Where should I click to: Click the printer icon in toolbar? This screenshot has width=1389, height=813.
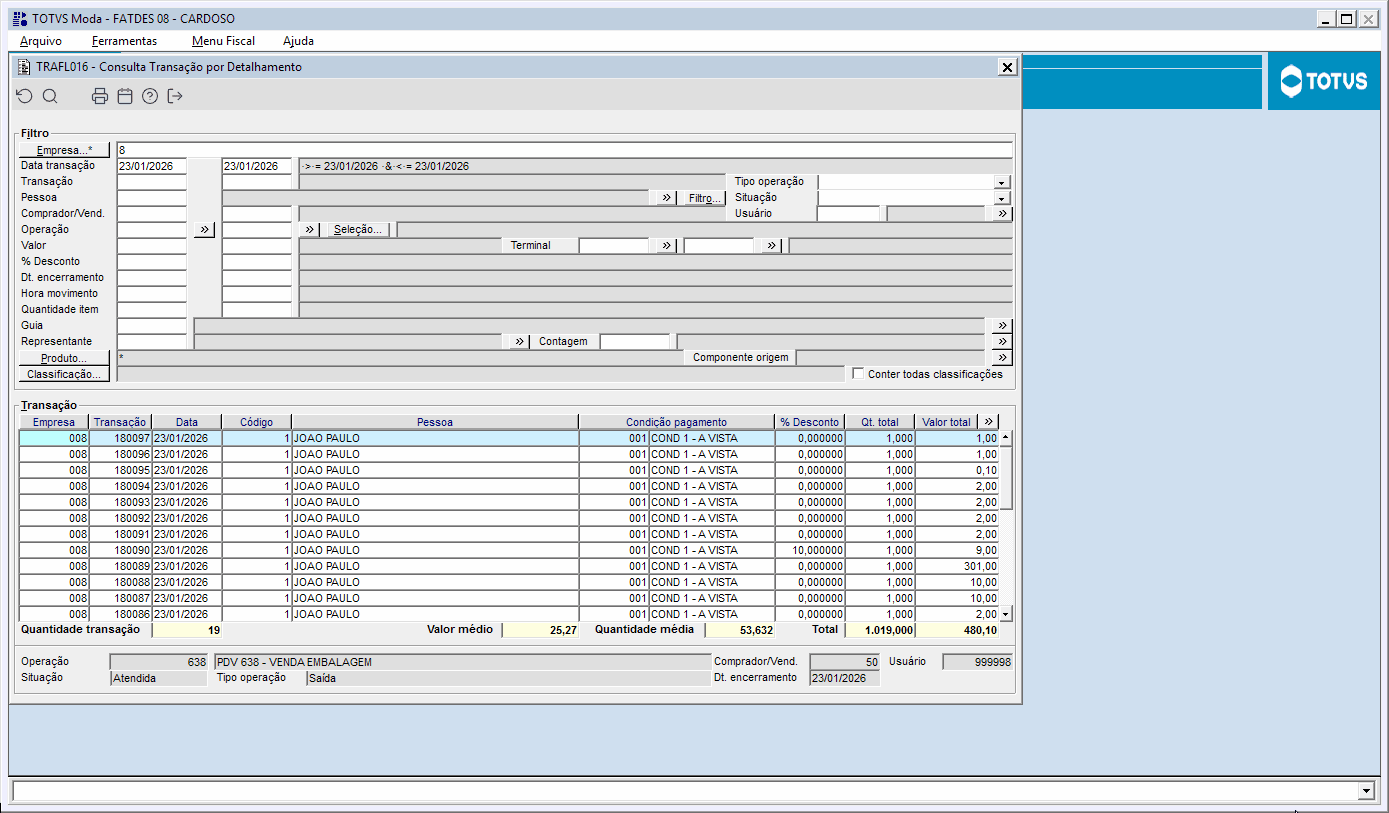100,96
